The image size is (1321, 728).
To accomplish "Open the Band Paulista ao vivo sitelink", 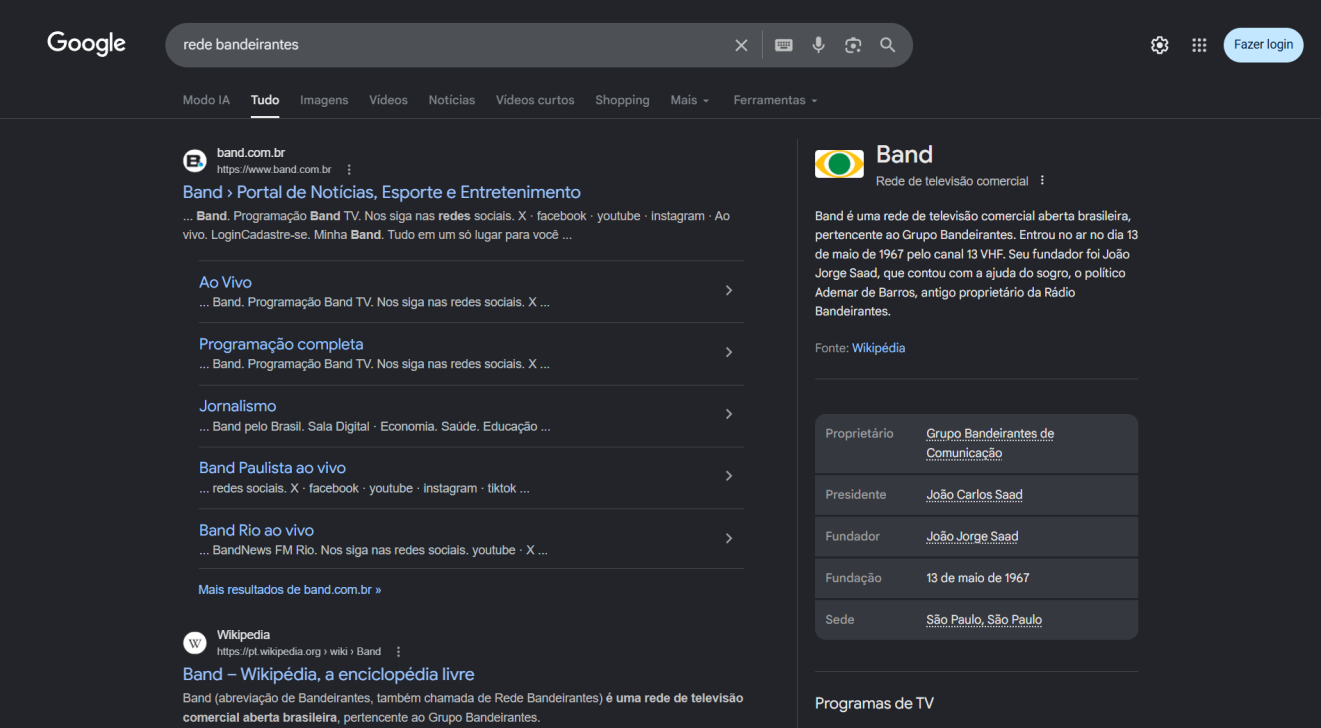I will coord(272,468).
